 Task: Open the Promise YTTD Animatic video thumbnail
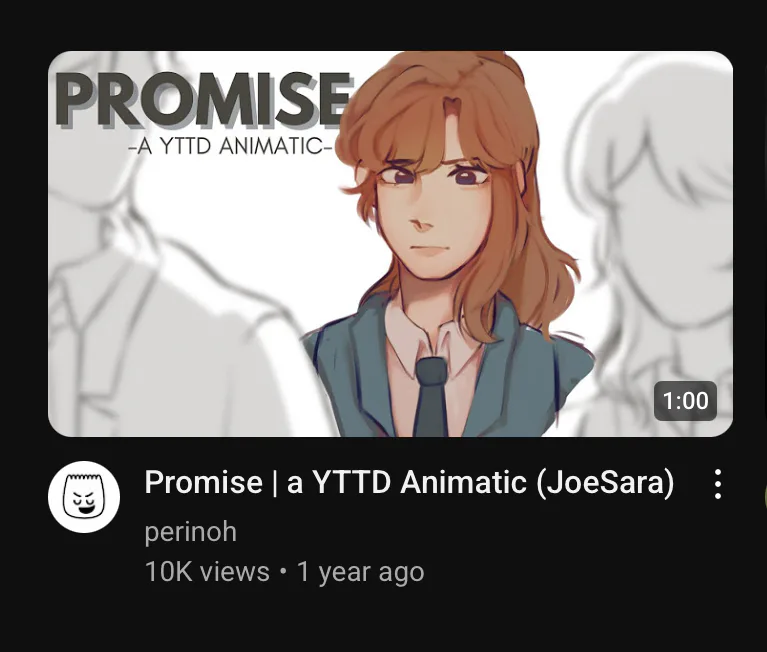tap(390, 244)
